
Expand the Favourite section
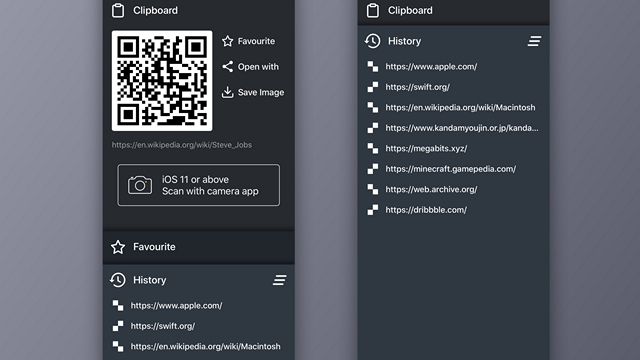(x=199, y=247)
